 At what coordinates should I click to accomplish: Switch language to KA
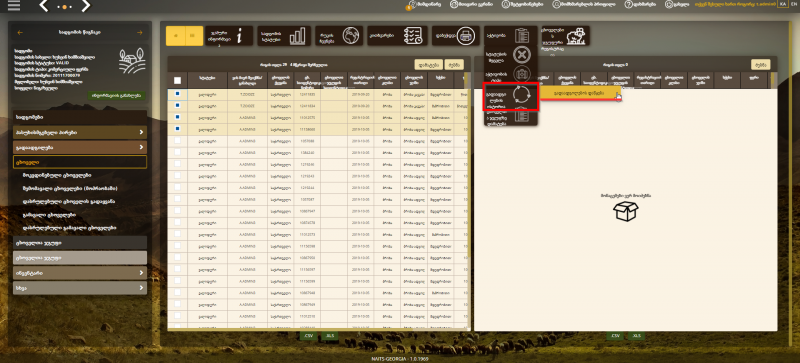pos(782,4)
